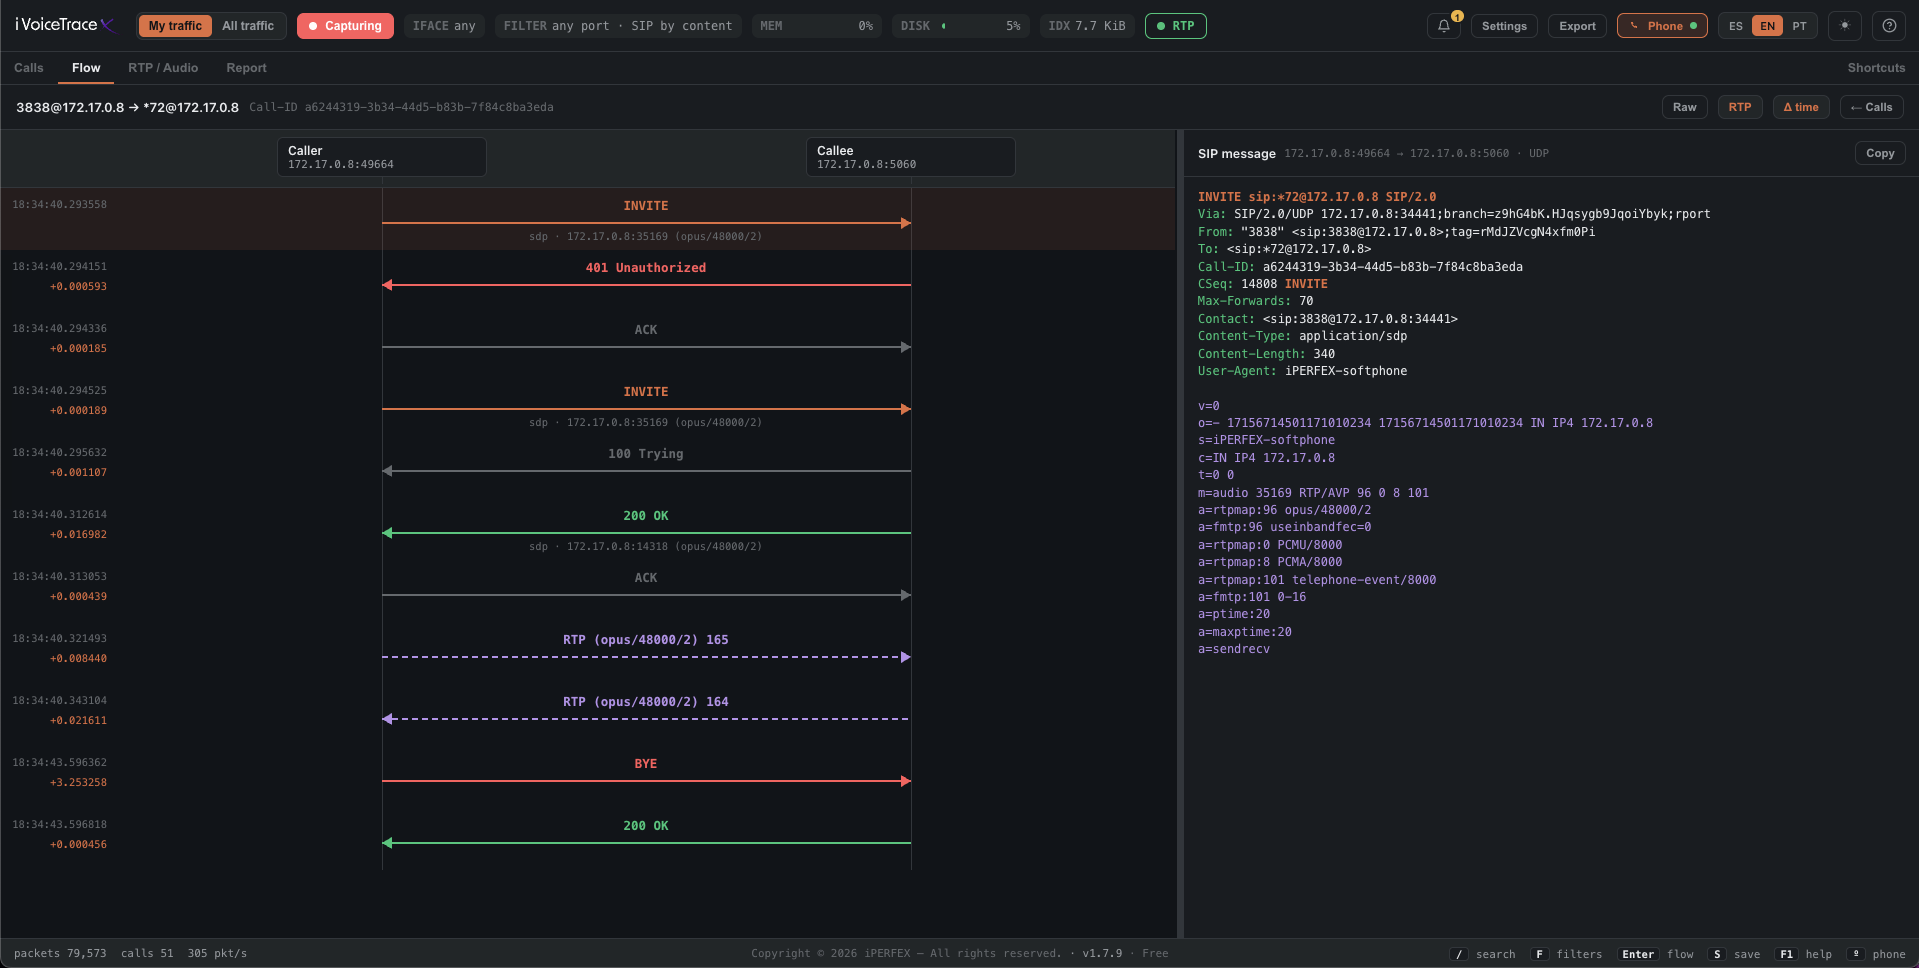The height and width of the screenshot is (968, 1919).
Task: Click the phone shortcut hint in footer
Action: [x=1876, y=954]
